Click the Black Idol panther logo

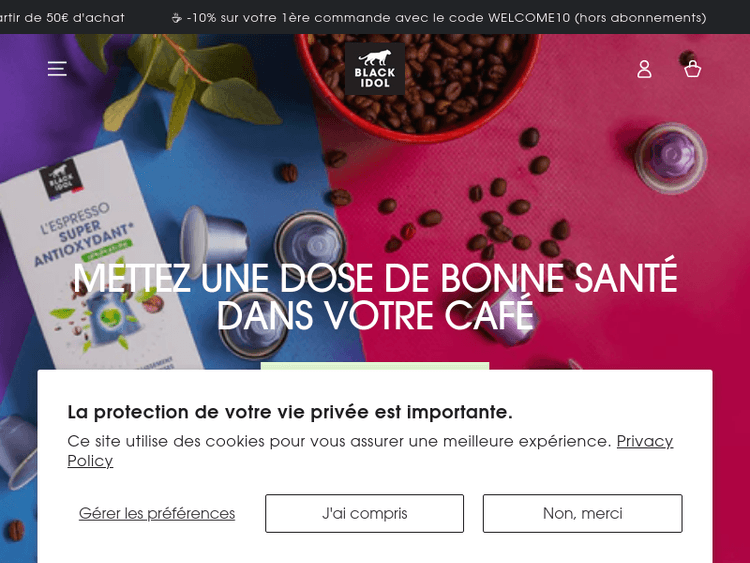pos(375,69)
